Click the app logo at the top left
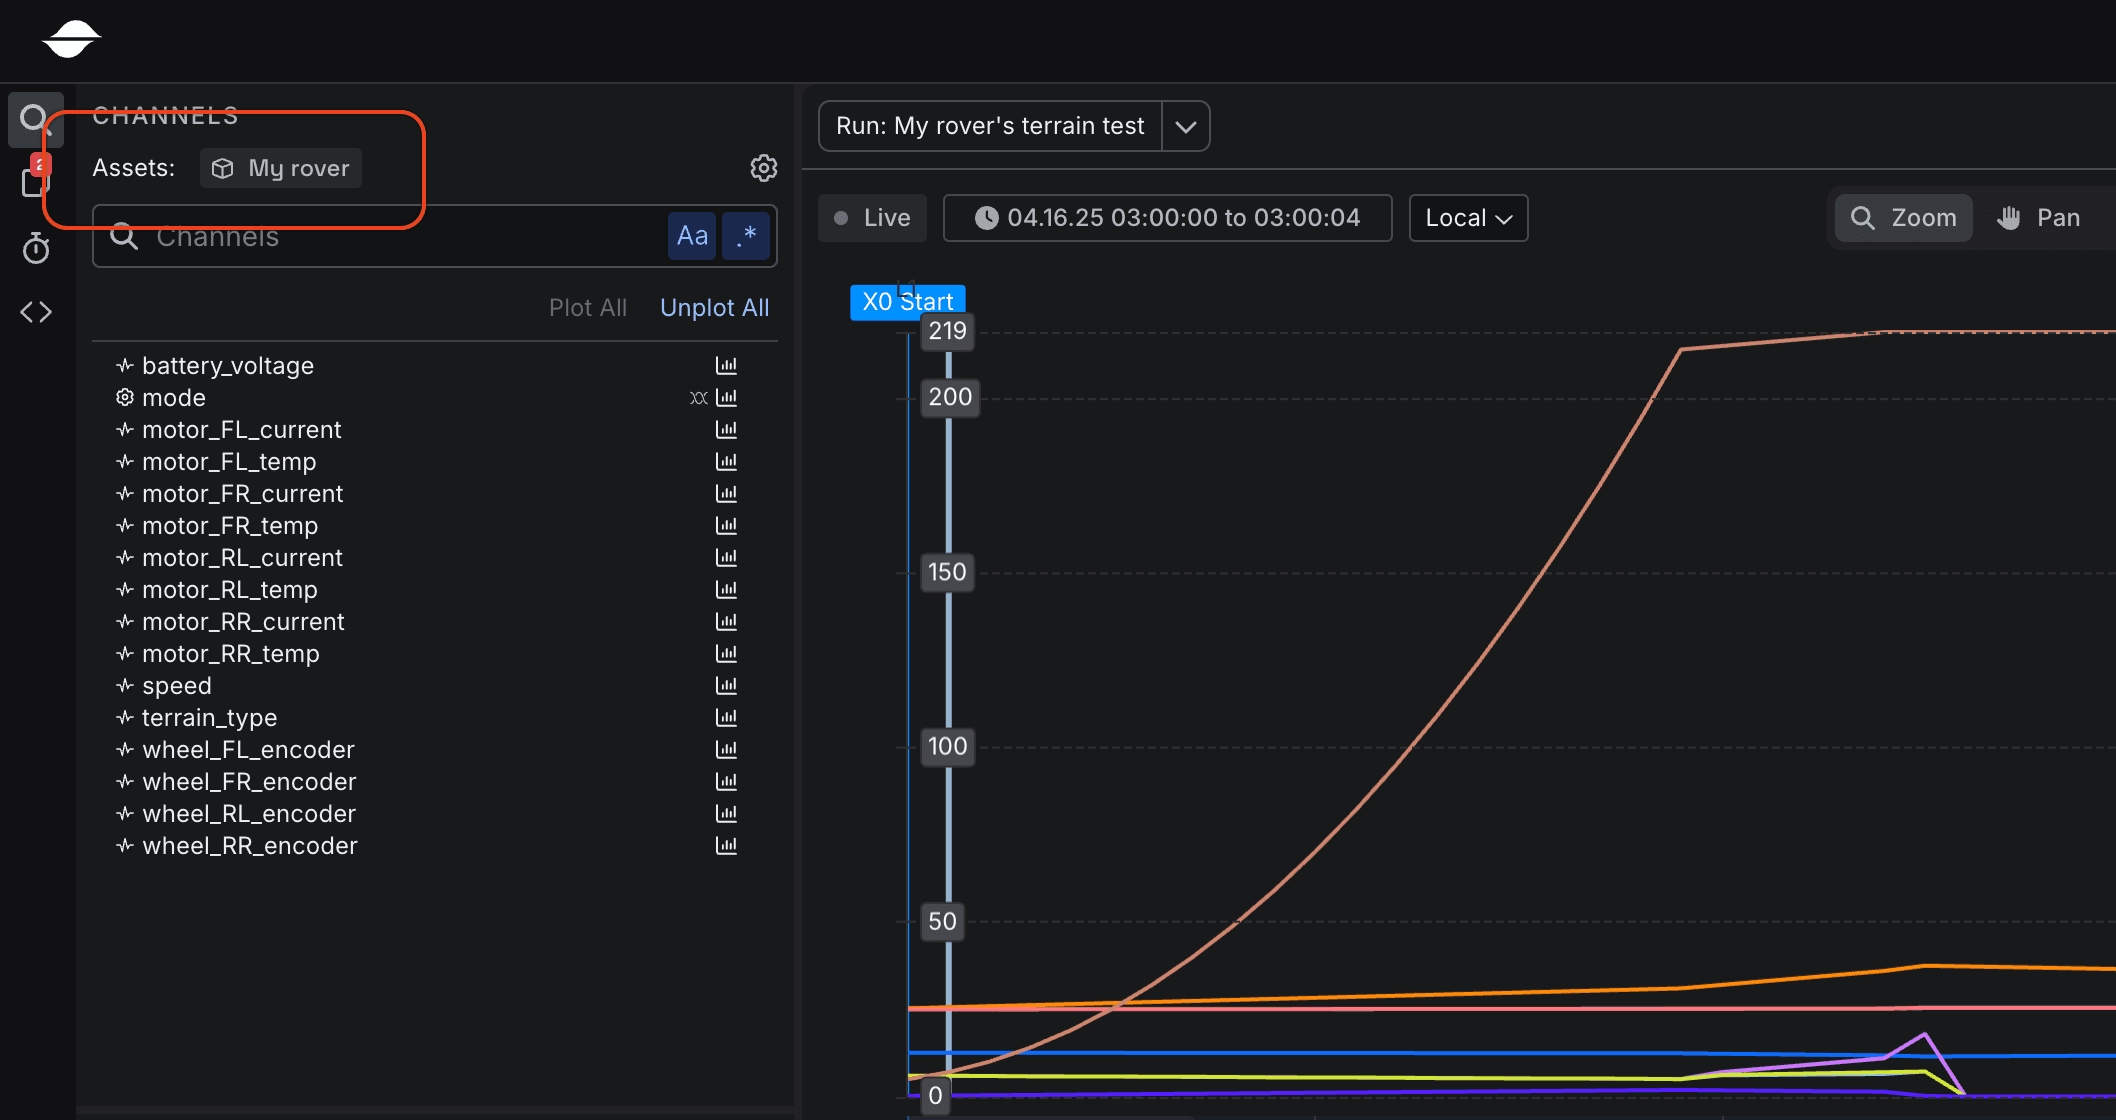The height and width of the screenshot is (1120, 2116). [x=71, y=39]
